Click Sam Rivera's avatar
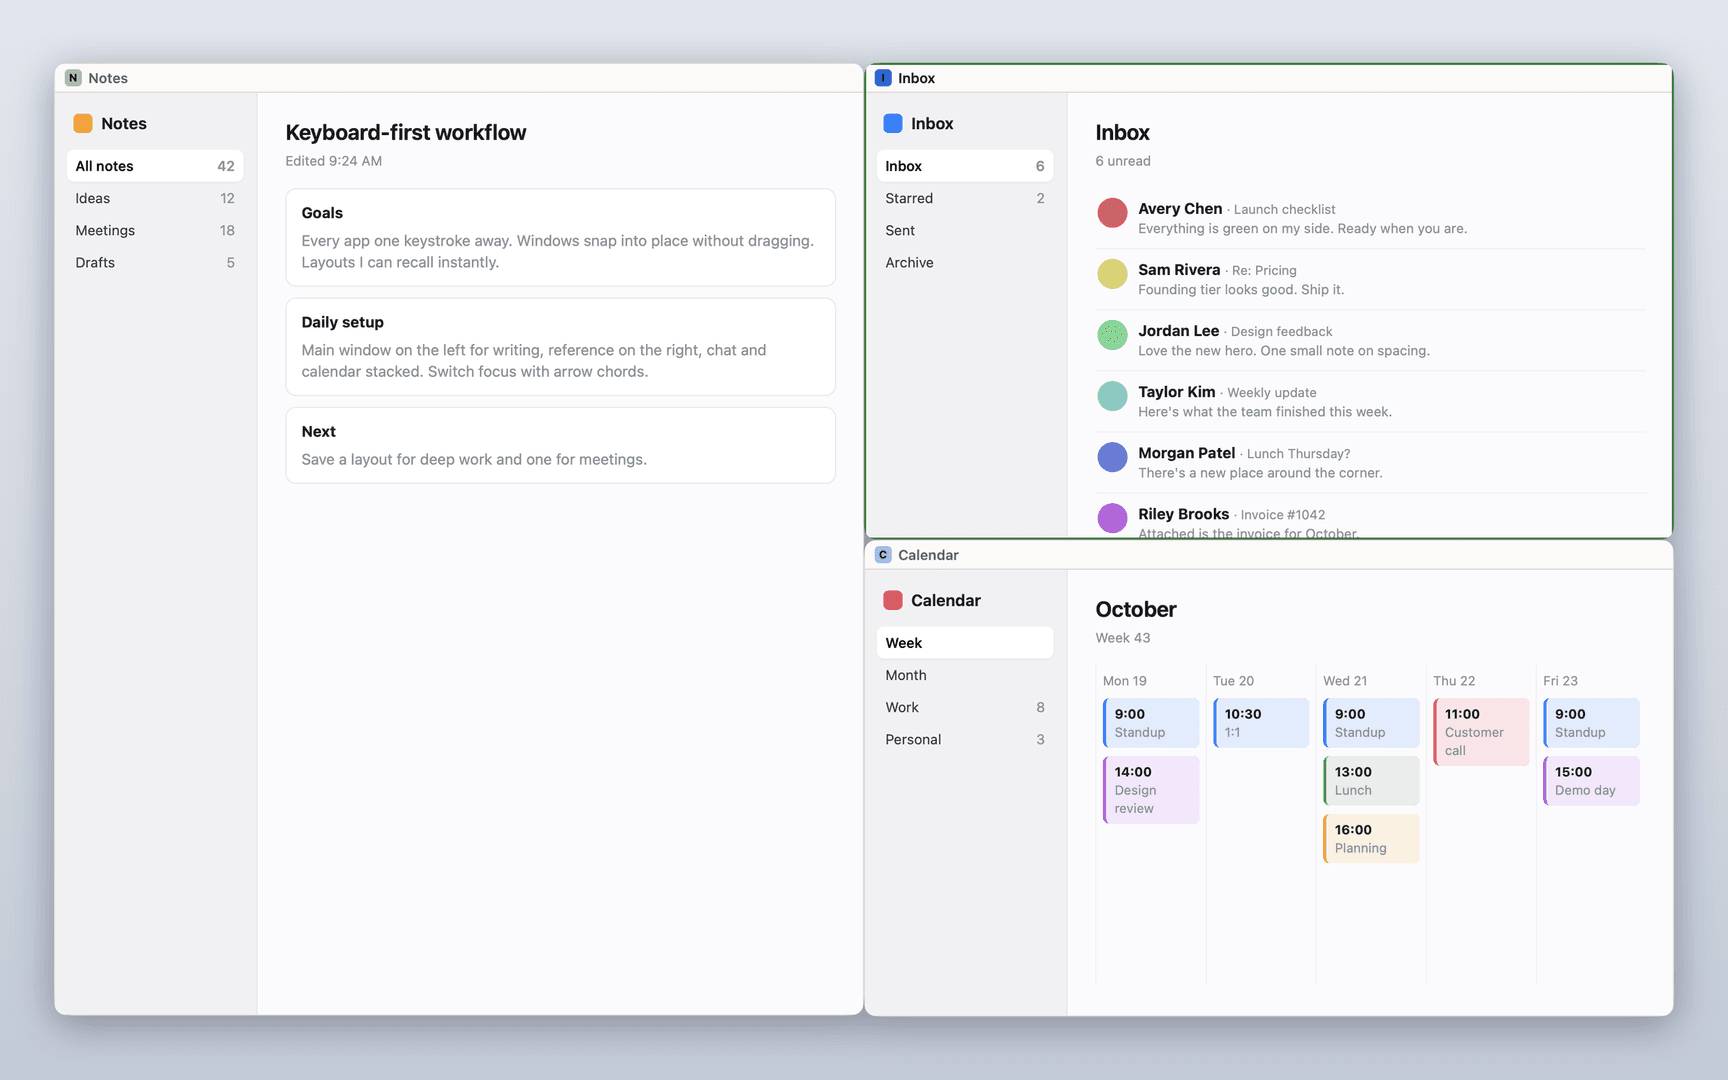This screenshot has width=1728, height=1080. pos(1112,274)
